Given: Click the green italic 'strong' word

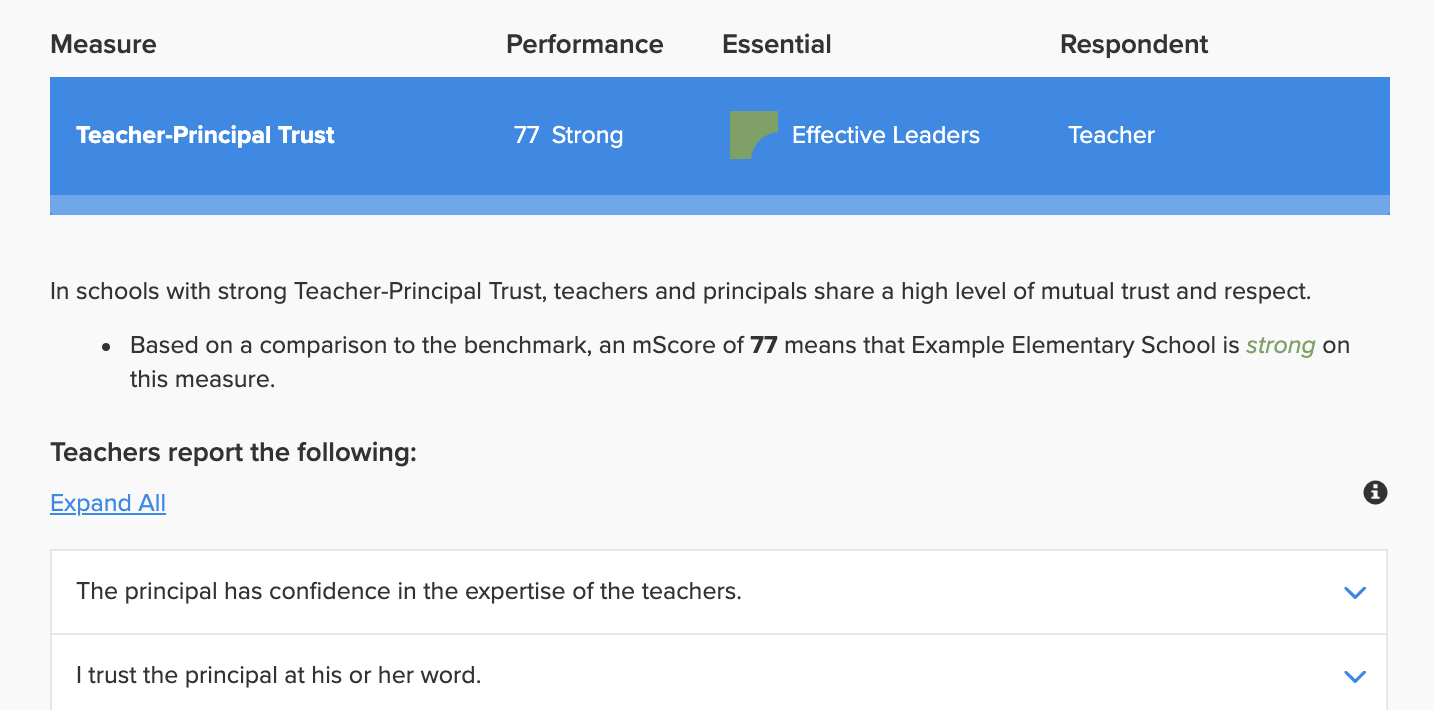Looking at the screenshot, I should tap(1280, 346).
